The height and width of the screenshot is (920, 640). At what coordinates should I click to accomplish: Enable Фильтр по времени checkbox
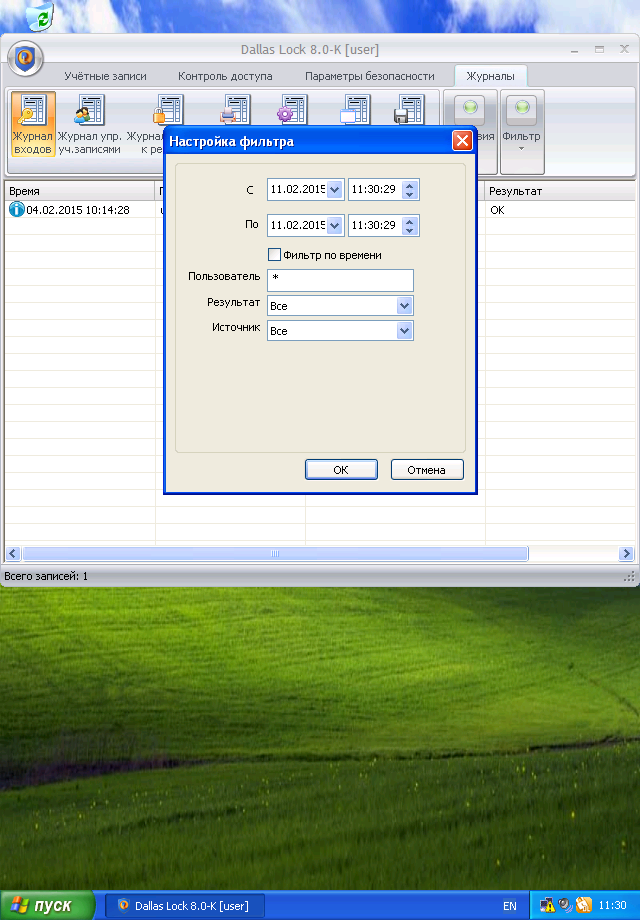274,255
